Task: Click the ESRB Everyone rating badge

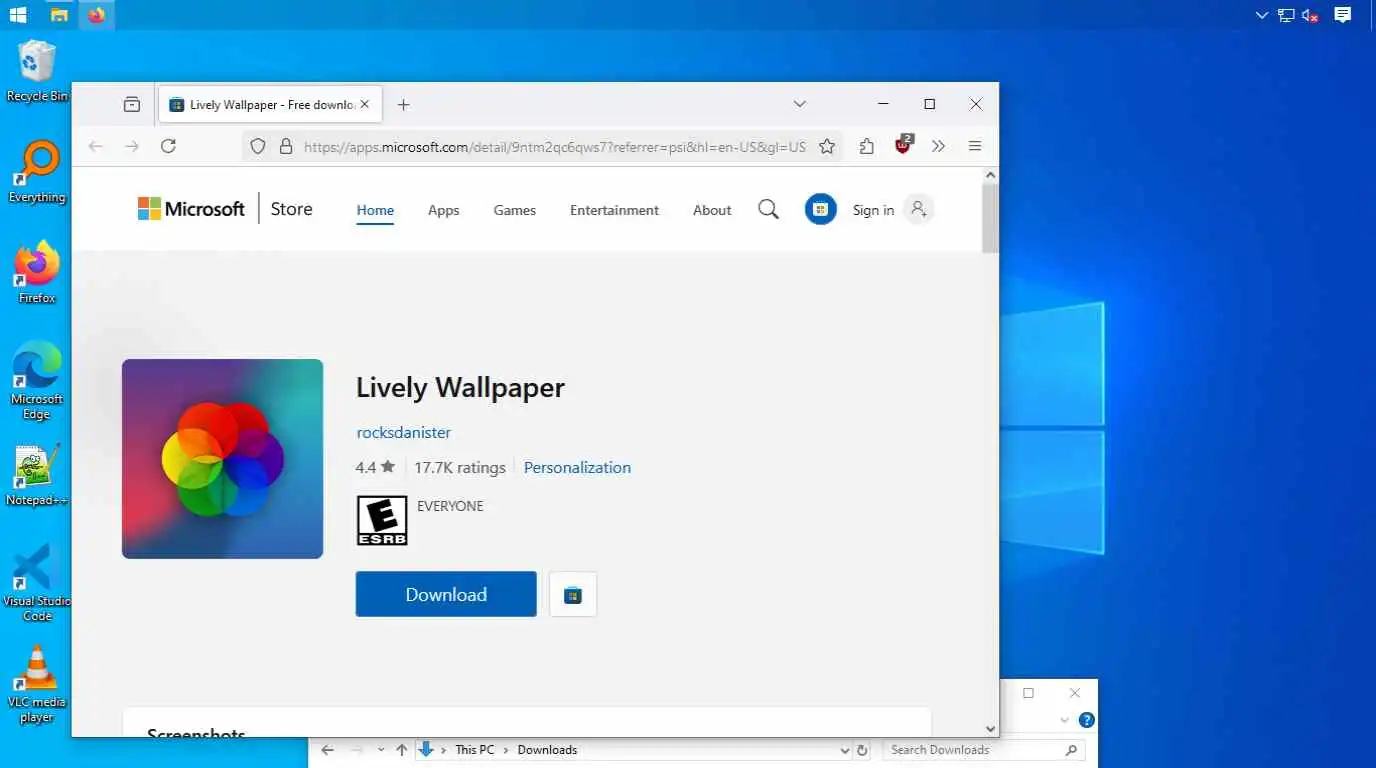Action: click(x=382, y=520)
